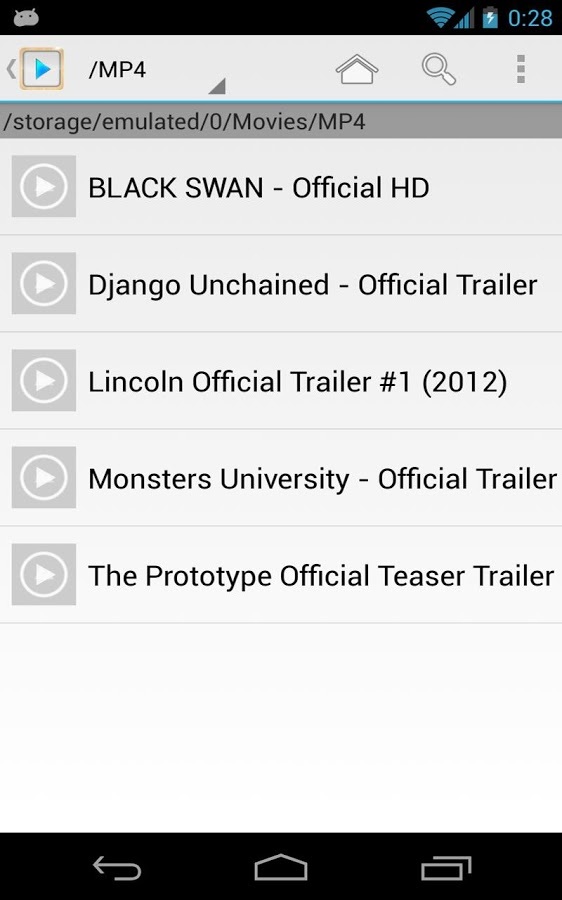Tap the Monsters University play thumbnail icon
The image size is (562, 900).
44,477
